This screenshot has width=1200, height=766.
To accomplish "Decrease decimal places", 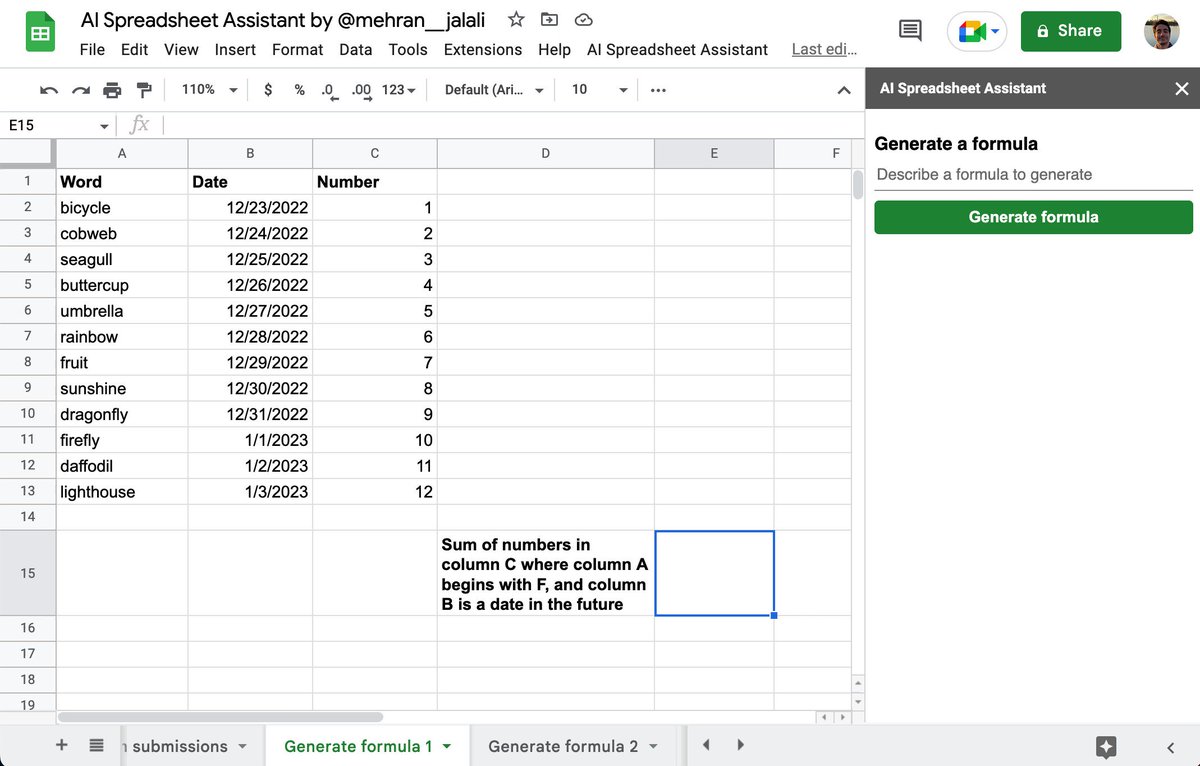I will click(x=330, y=90).
